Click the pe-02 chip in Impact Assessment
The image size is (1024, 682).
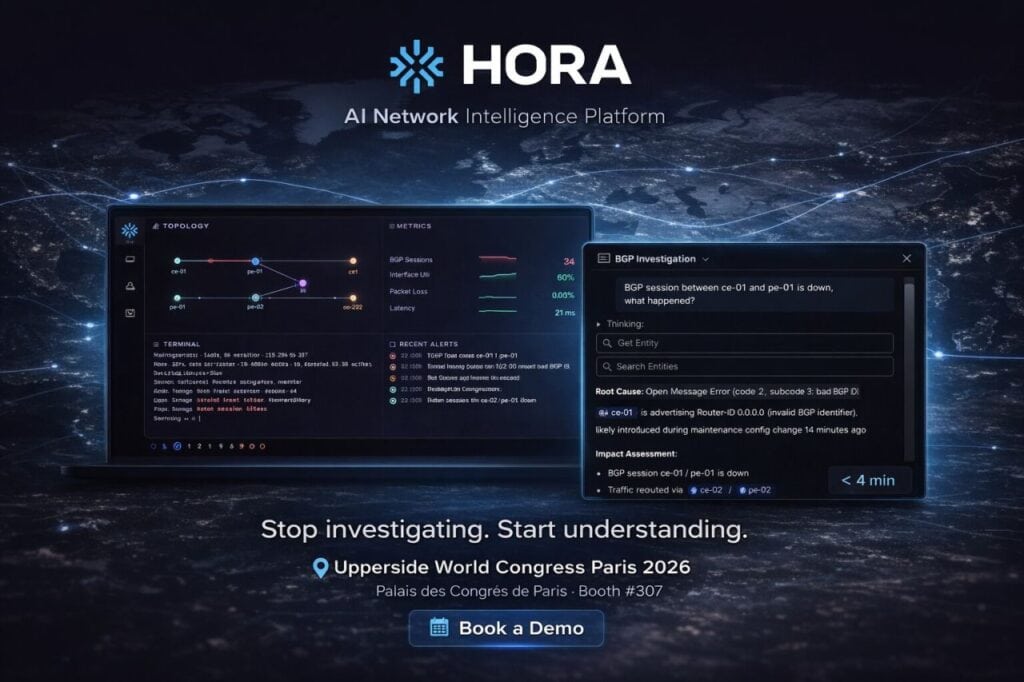(756, 490)
